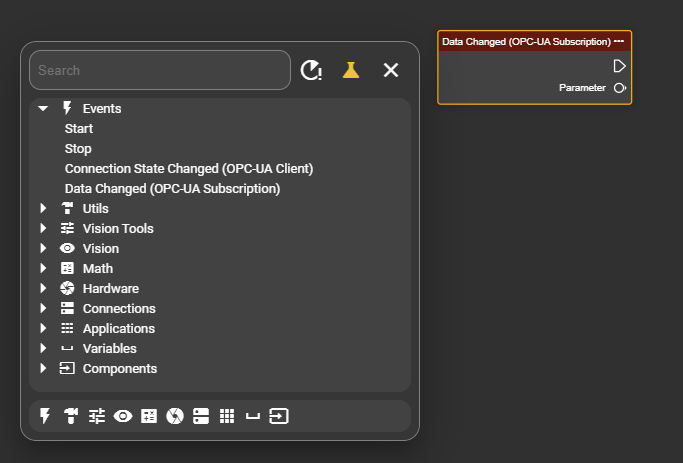Collapse the Events tree category
The width and height of the screenshot is (683, 463).
[43, 108]
